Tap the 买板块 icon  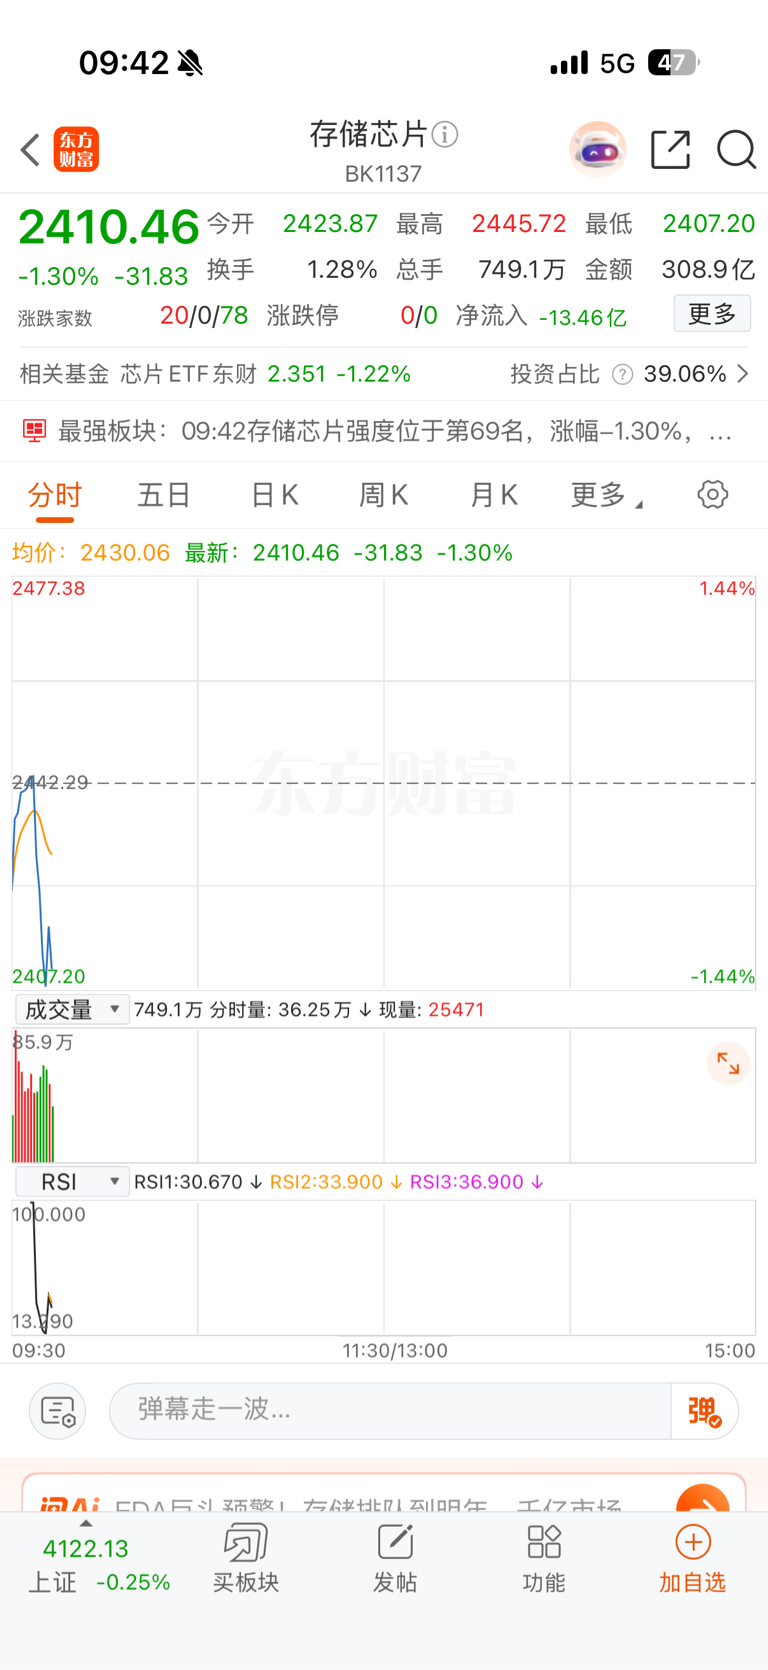[x=245, y=1543]
